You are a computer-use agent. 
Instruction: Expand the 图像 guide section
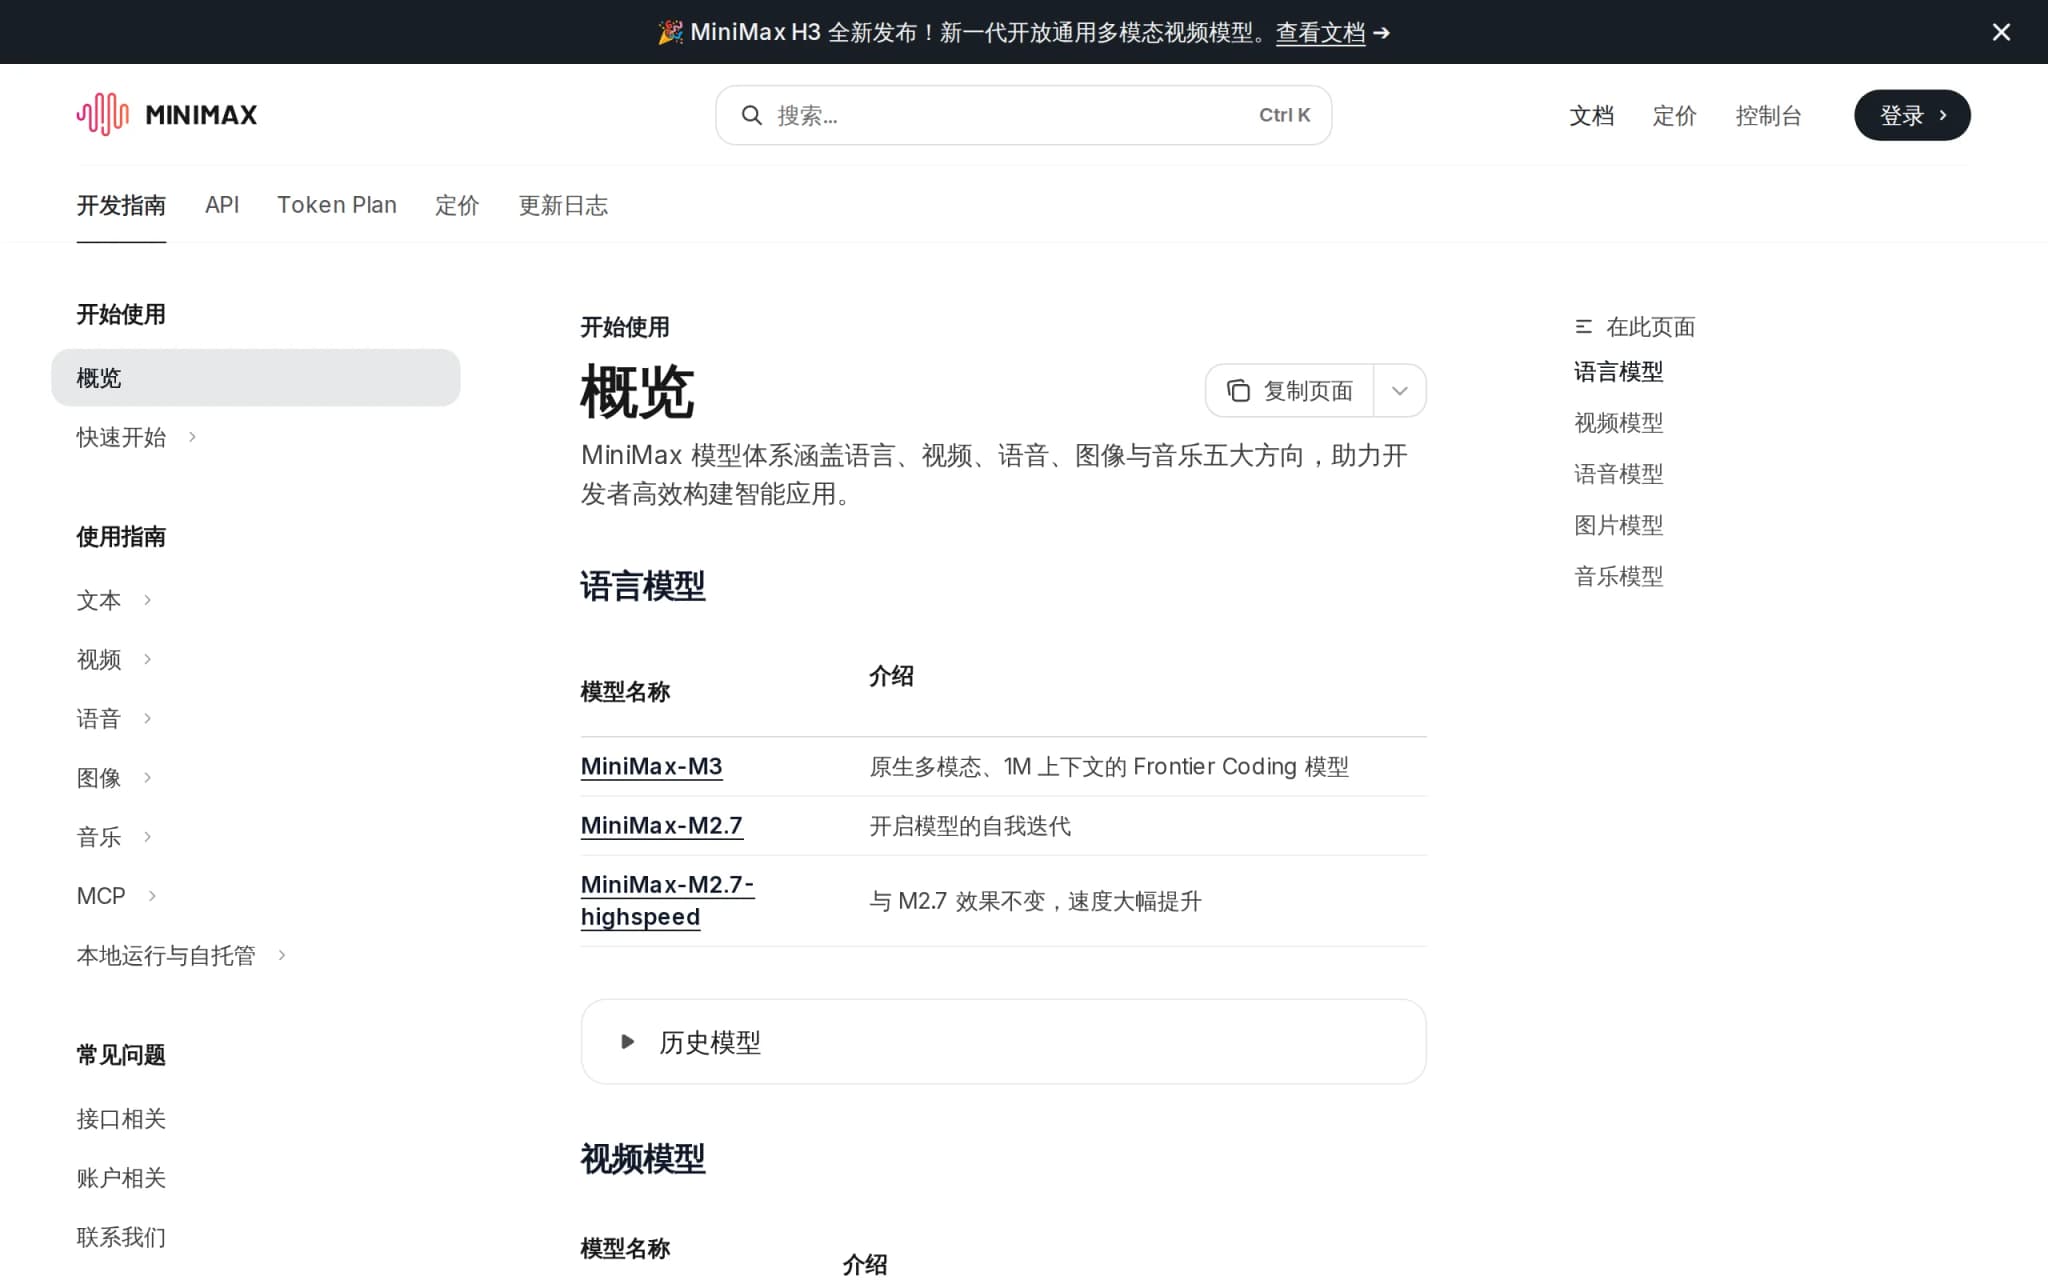(x=147, y=777)
